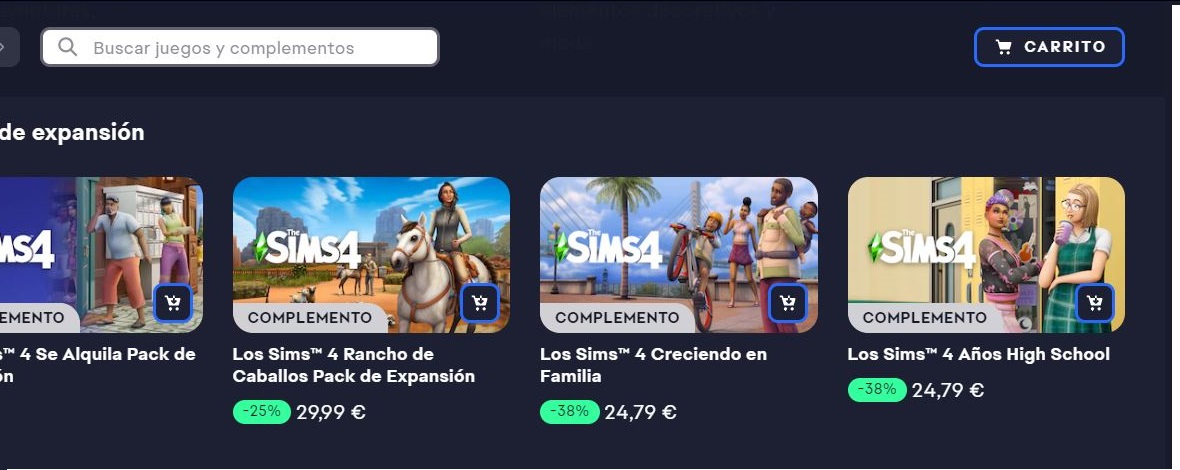Open Rancho de Caballos cover image

click(x=371, y=255)
